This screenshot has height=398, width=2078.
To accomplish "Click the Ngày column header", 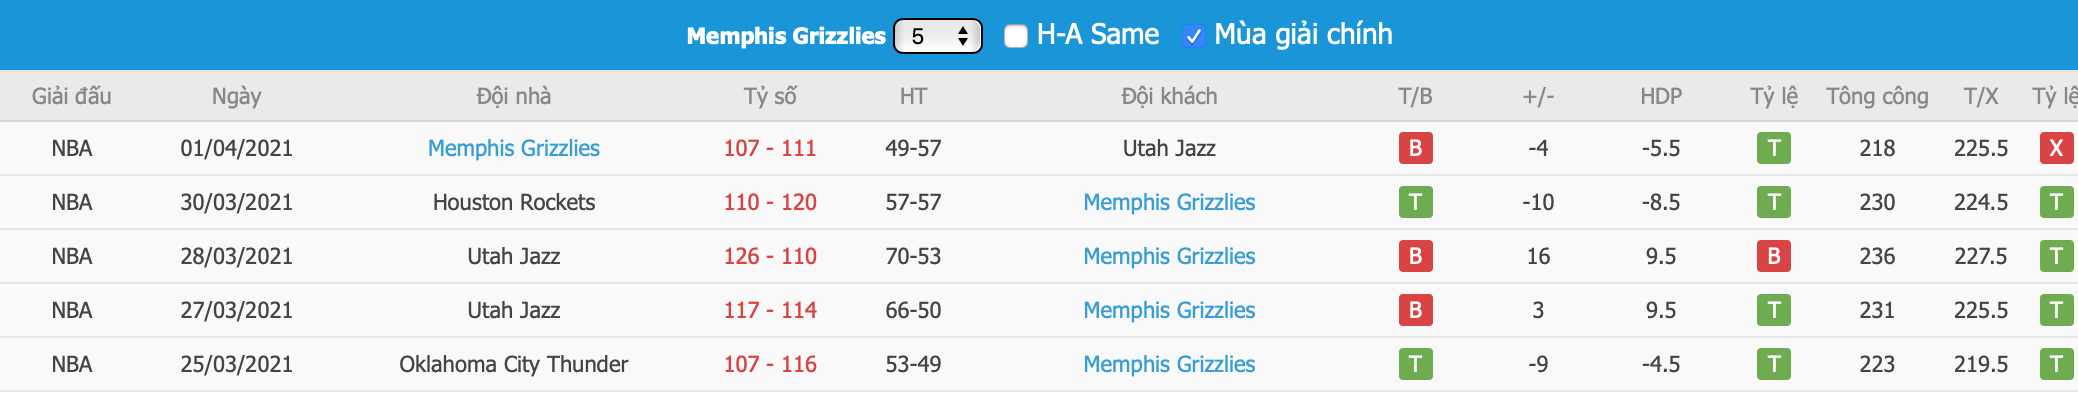I will tap(237, 96).
